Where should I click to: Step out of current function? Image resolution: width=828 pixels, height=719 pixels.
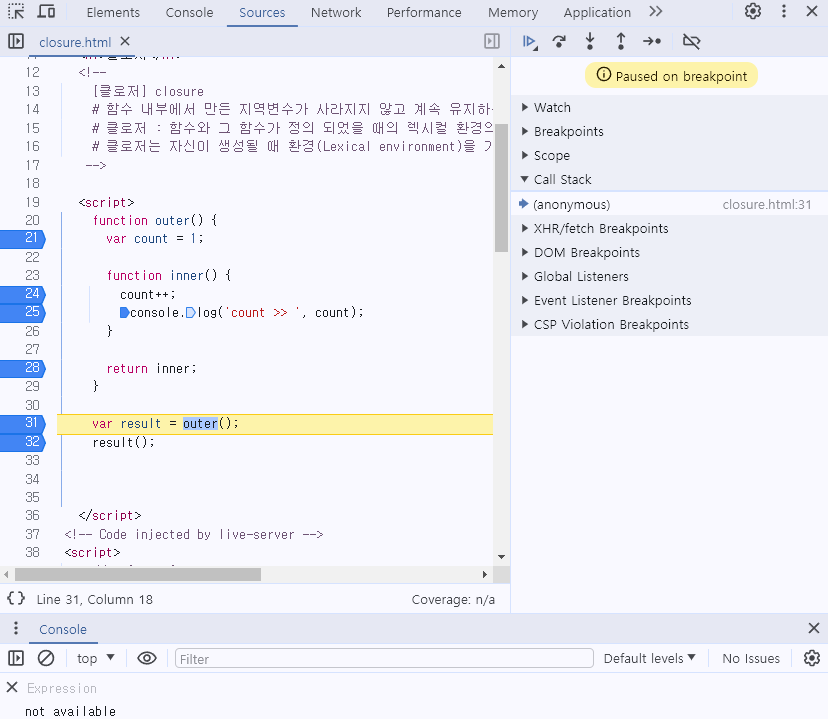[x=621, y=41]
